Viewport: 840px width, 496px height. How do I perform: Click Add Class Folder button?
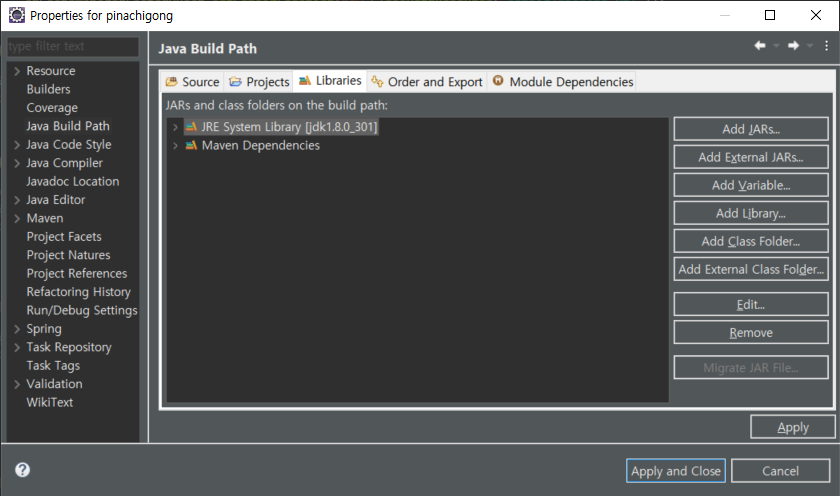click(x=751, y=241)
